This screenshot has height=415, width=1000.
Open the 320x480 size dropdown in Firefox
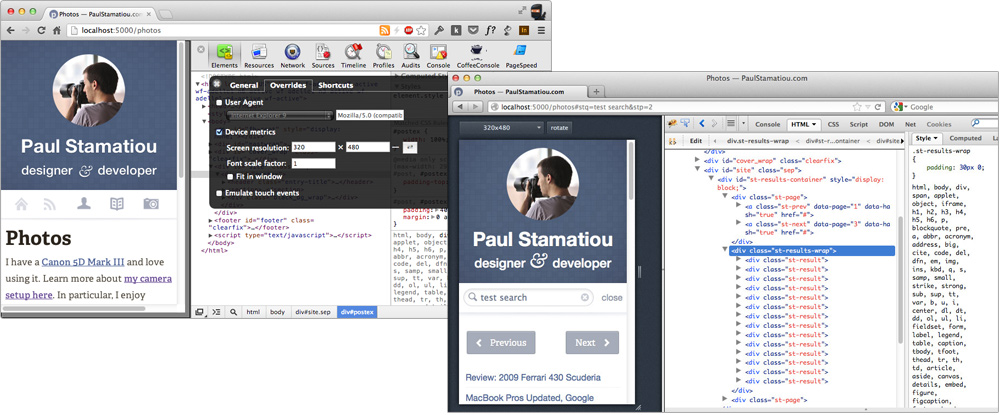[x=502, y=127]
